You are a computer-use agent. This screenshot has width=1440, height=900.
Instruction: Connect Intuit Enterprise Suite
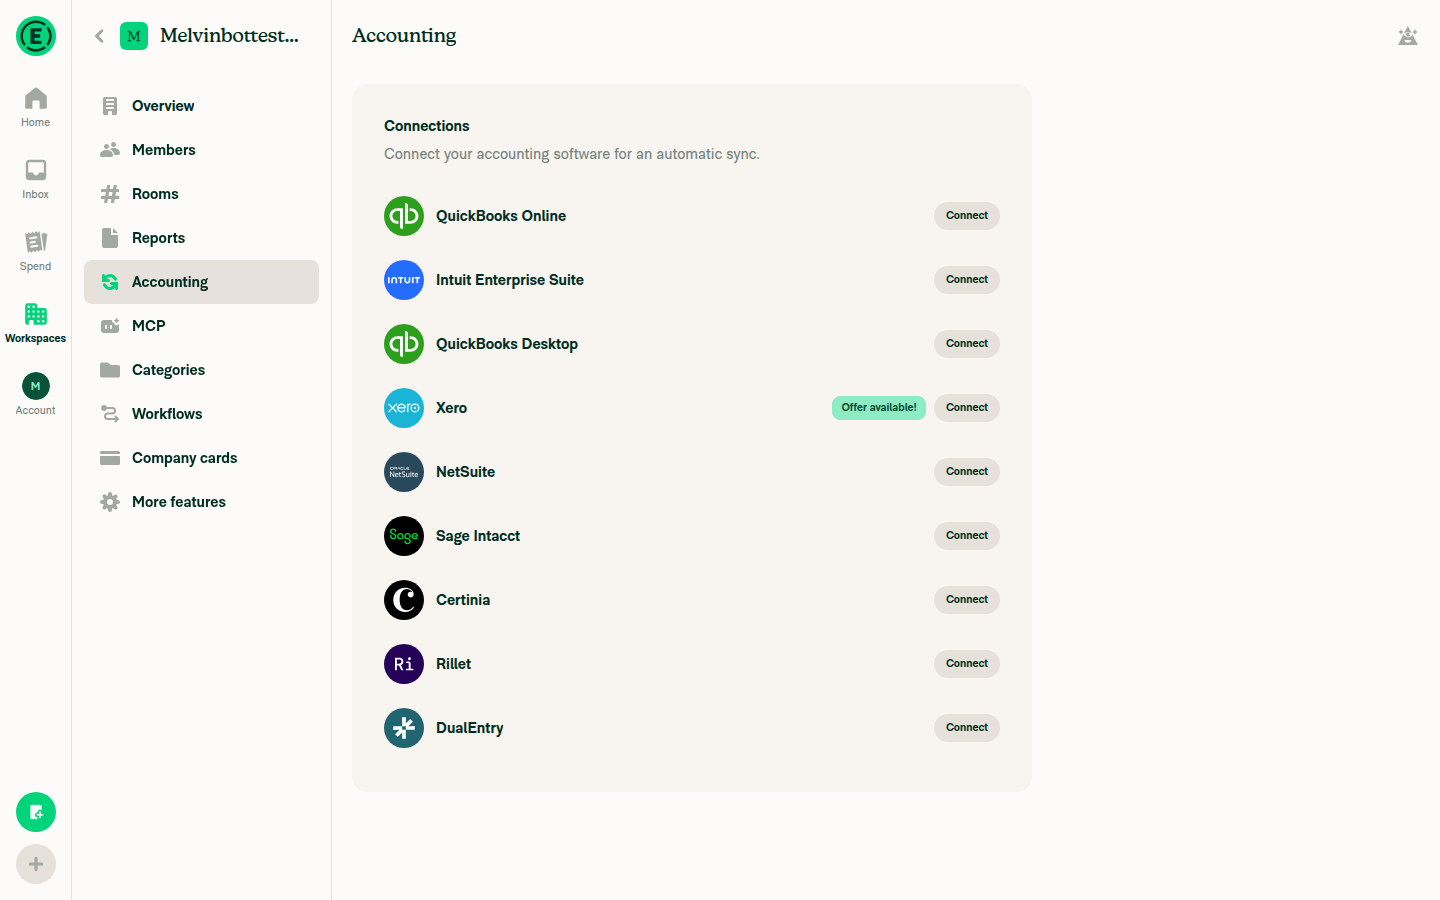pos(967,280)
